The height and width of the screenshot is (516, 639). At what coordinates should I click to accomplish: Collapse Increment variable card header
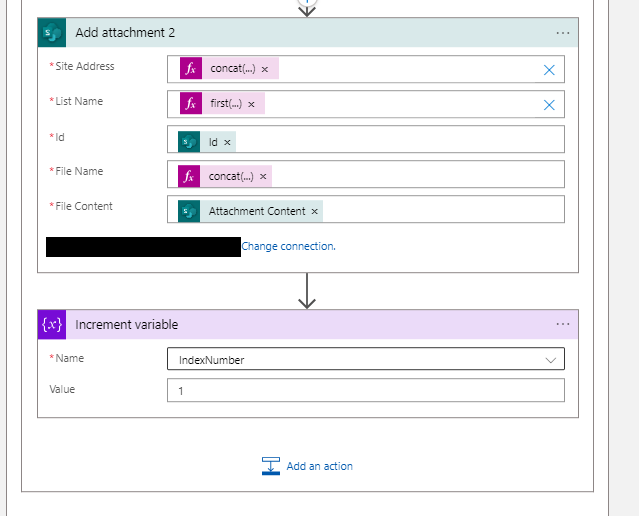tap(308, 324)
